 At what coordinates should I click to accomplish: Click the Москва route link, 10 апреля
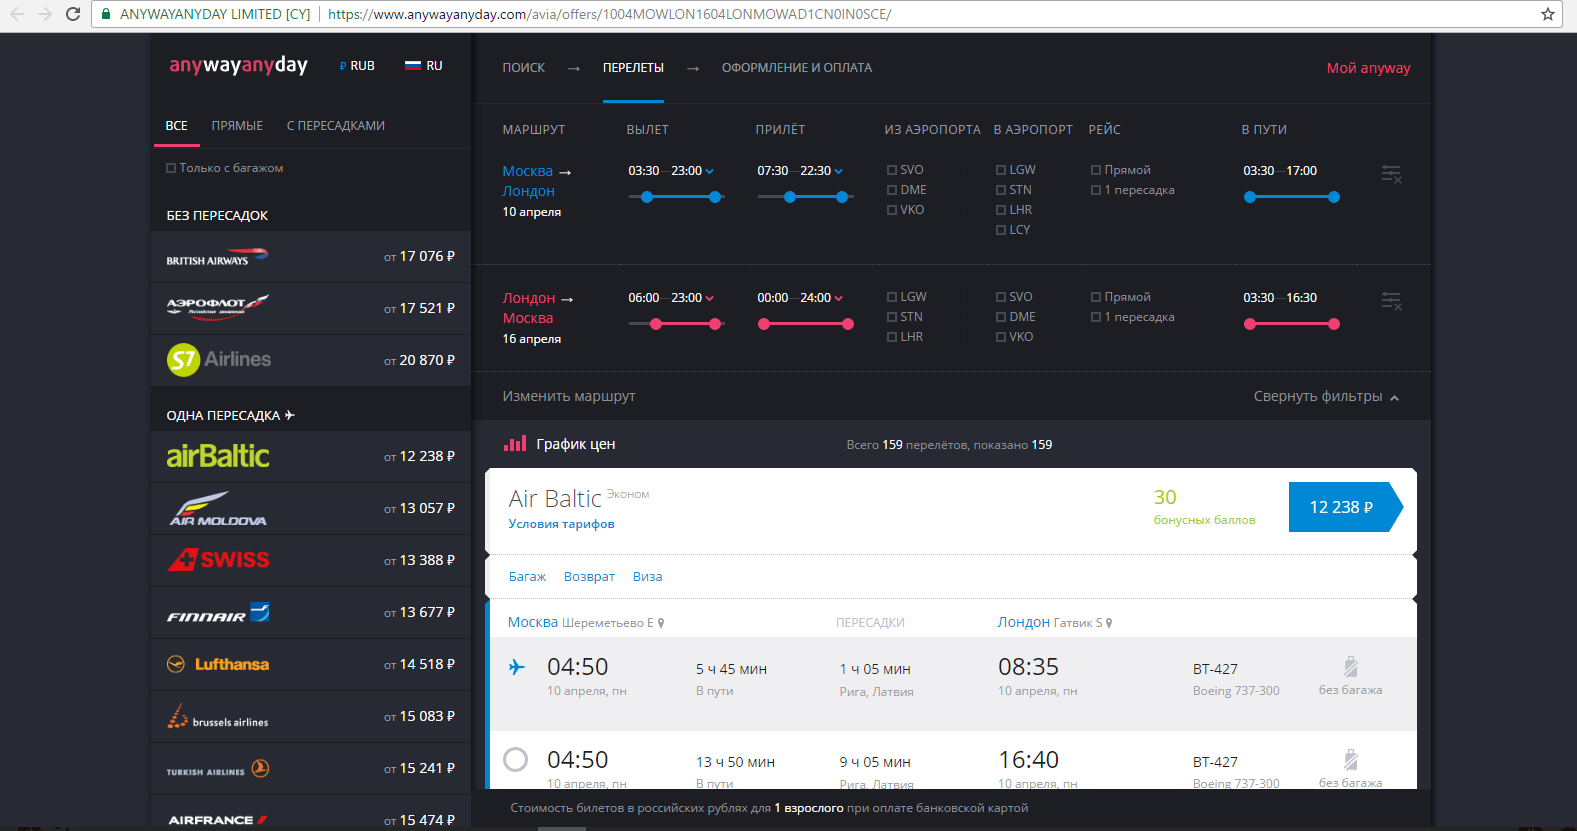click(x=527, y=171)
